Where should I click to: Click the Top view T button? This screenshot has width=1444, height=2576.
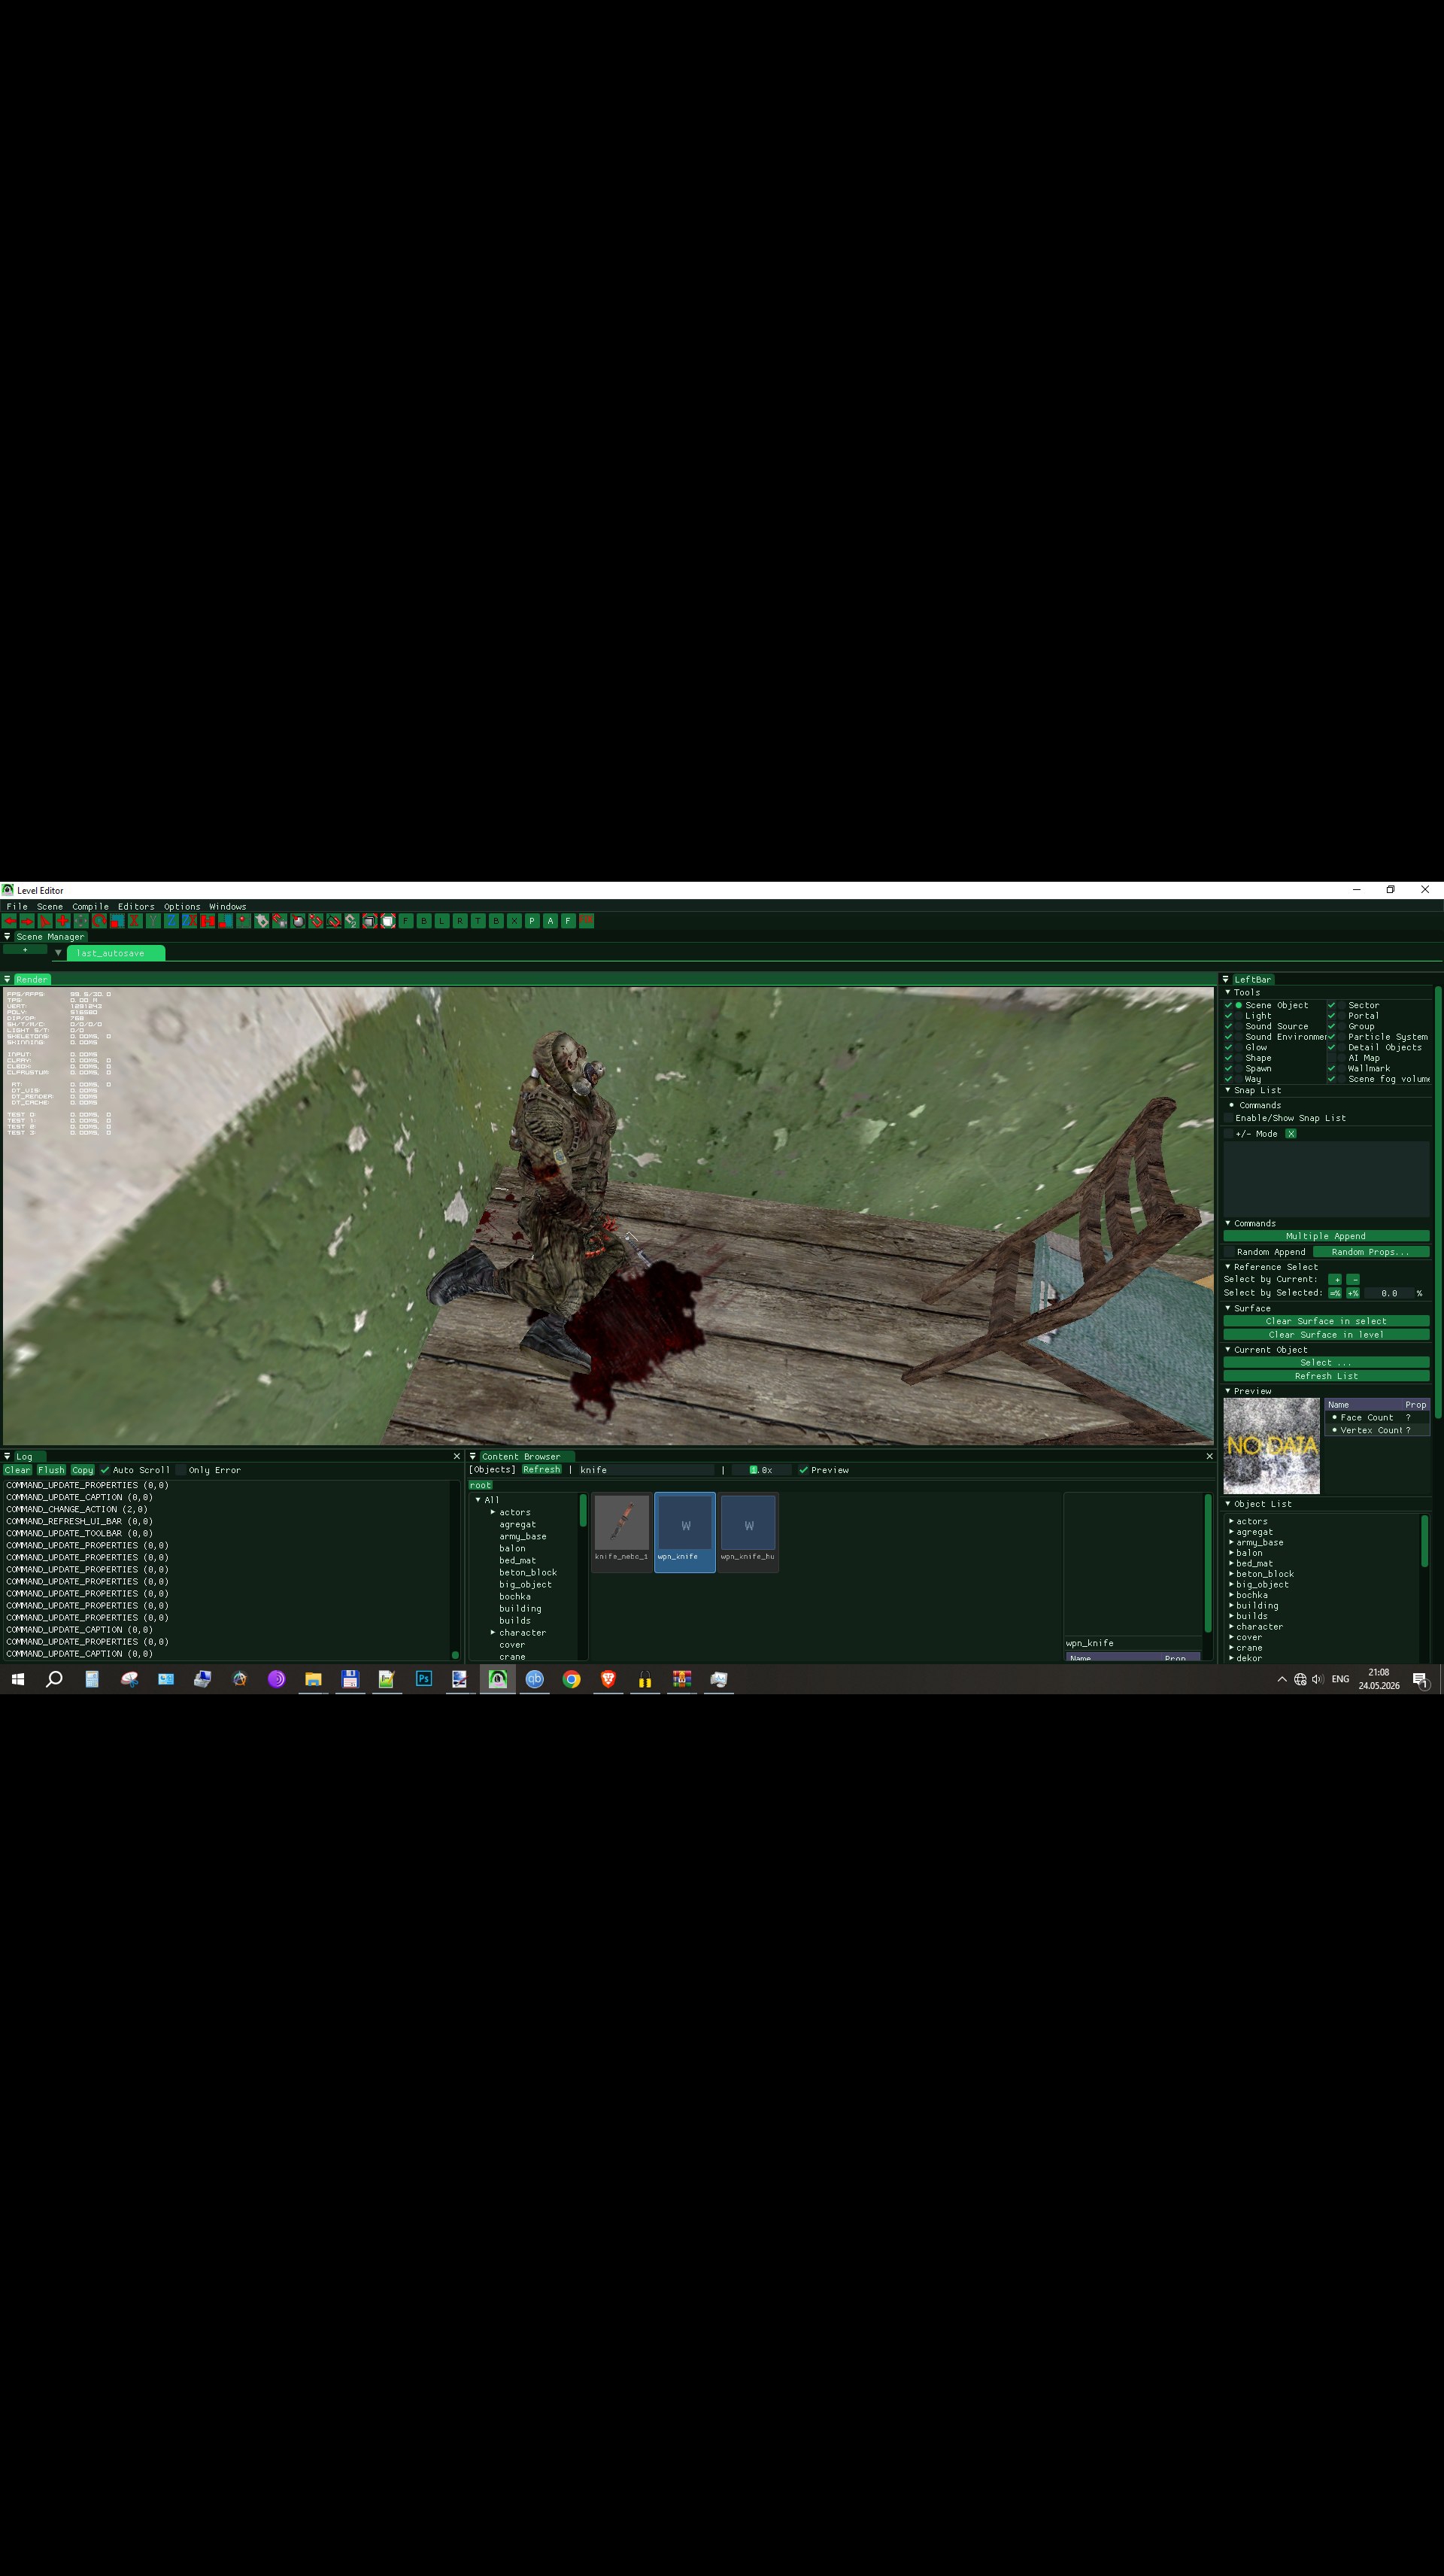(478, 920)
